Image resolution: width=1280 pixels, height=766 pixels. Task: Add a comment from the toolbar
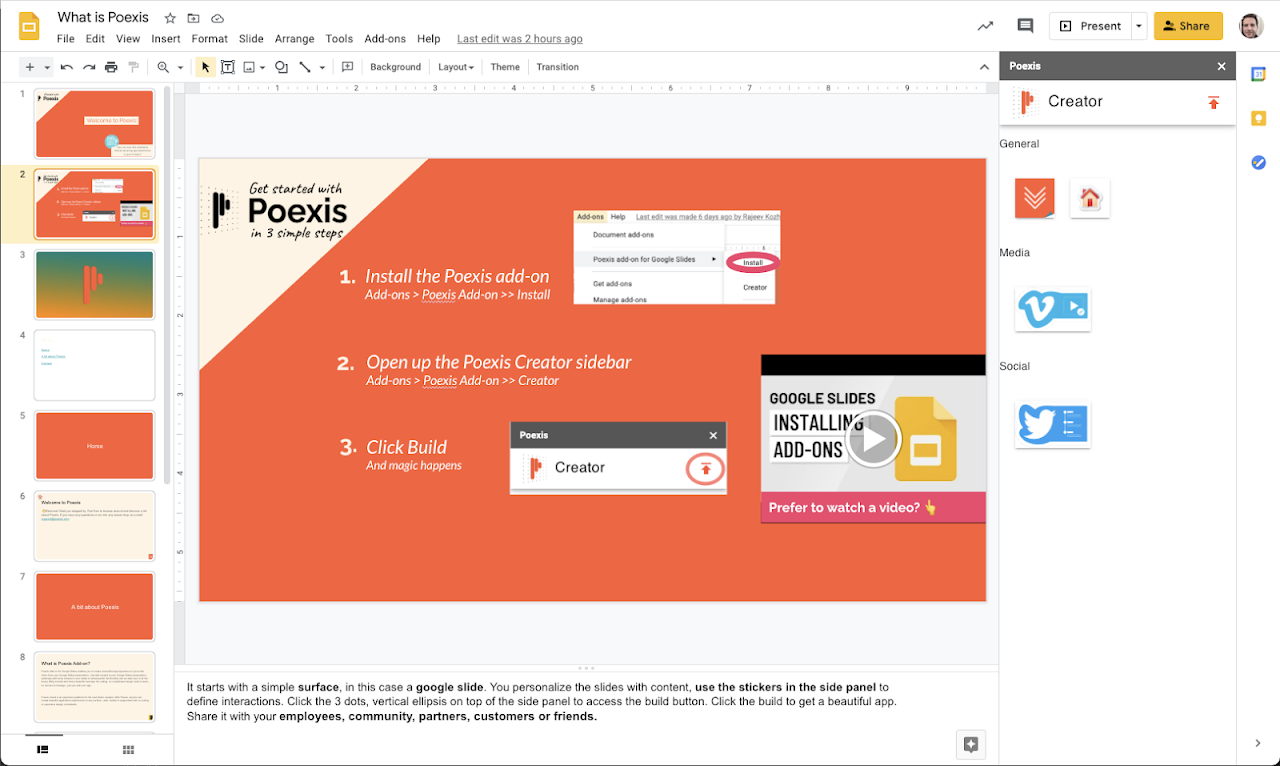348,67
